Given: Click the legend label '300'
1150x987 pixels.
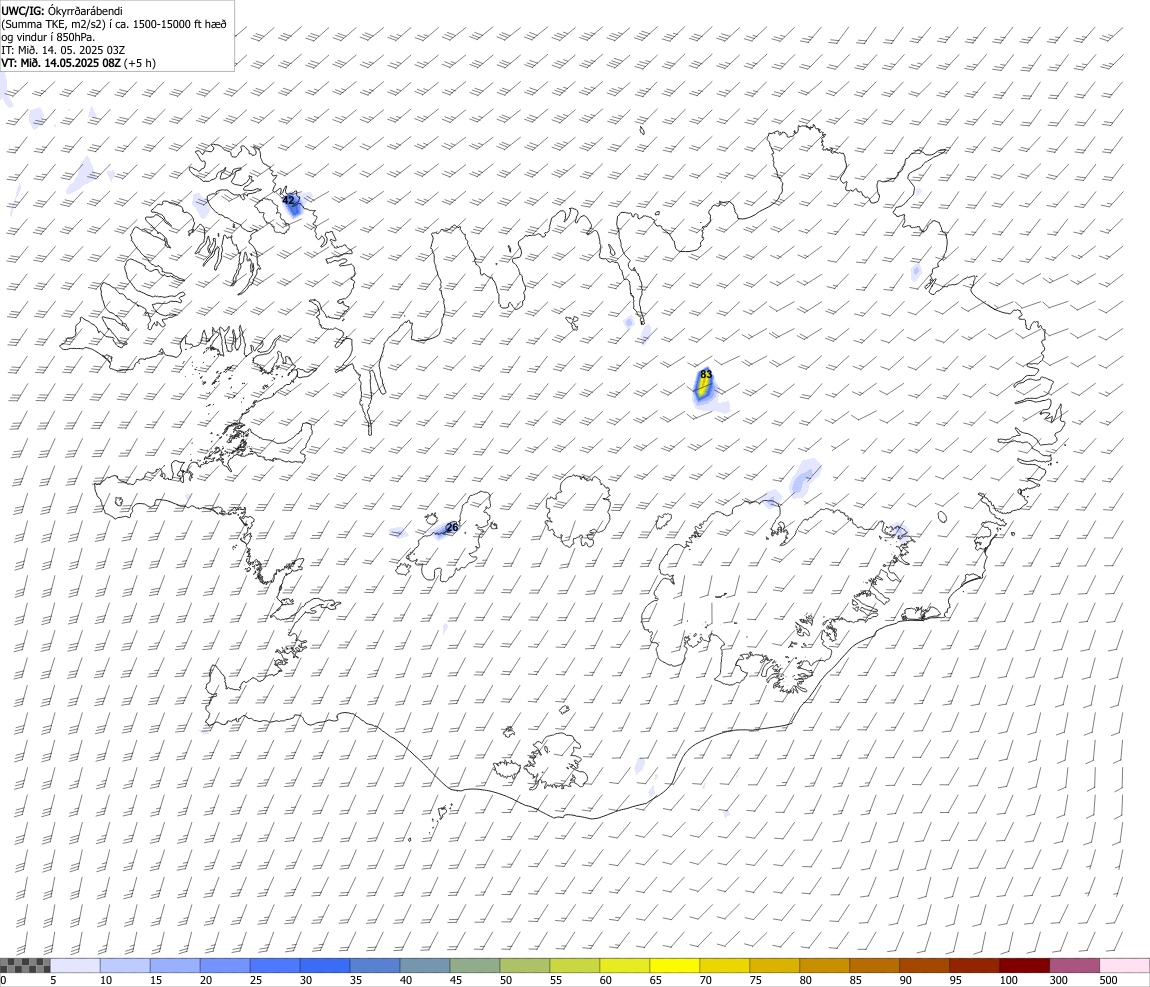Looking at the screenshot, I should (1058, 980).
